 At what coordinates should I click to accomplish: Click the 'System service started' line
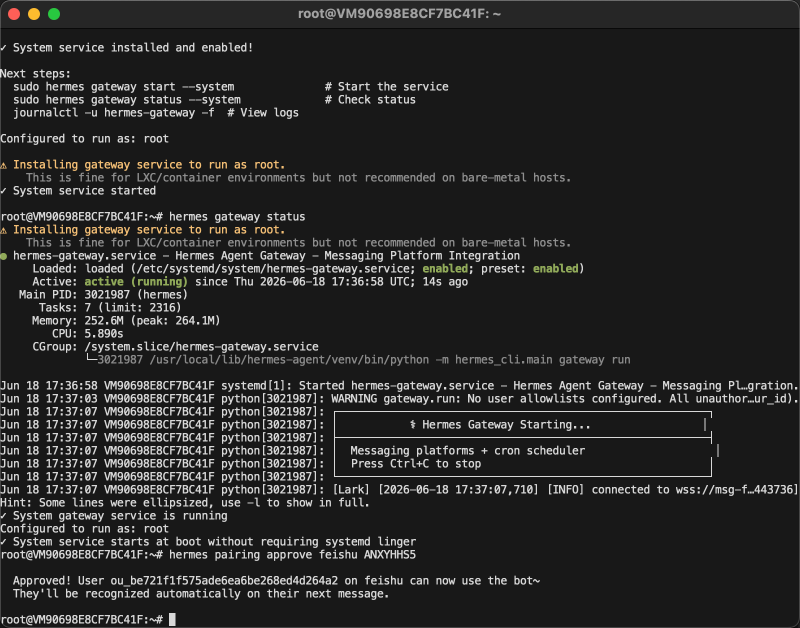pos(78,191)
